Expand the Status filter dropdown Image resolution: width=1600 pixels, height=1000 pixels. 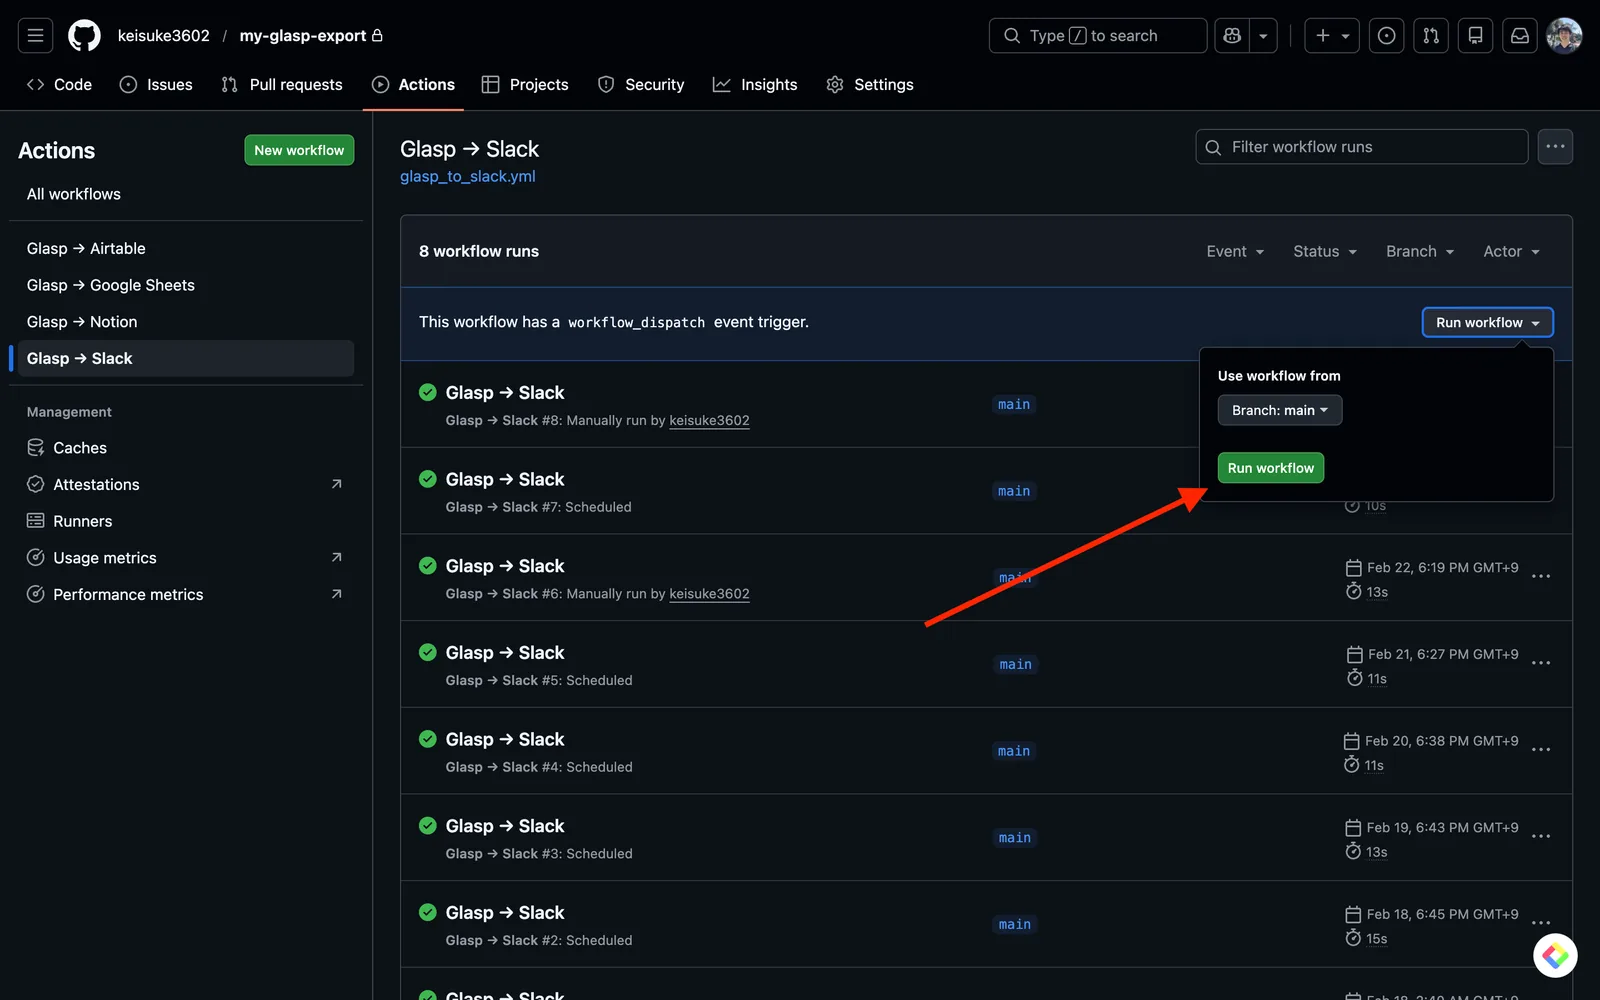pos(1325,252)
